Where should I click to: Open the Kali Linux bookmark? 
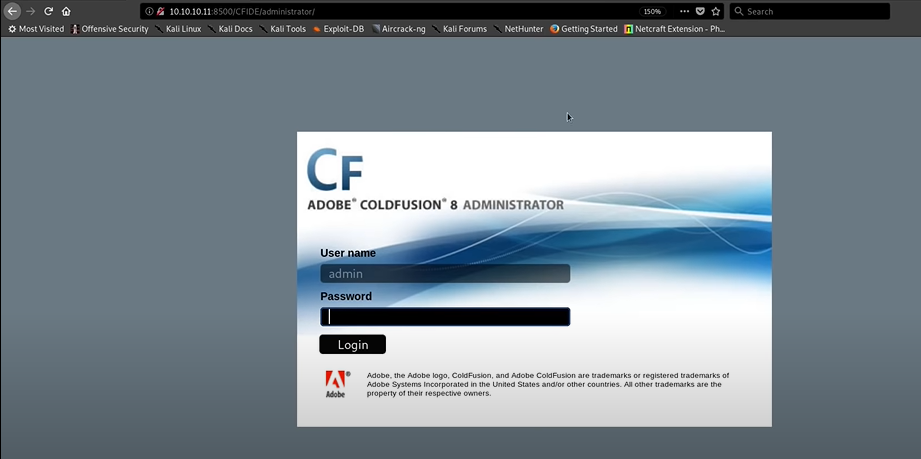pos(178,28)
